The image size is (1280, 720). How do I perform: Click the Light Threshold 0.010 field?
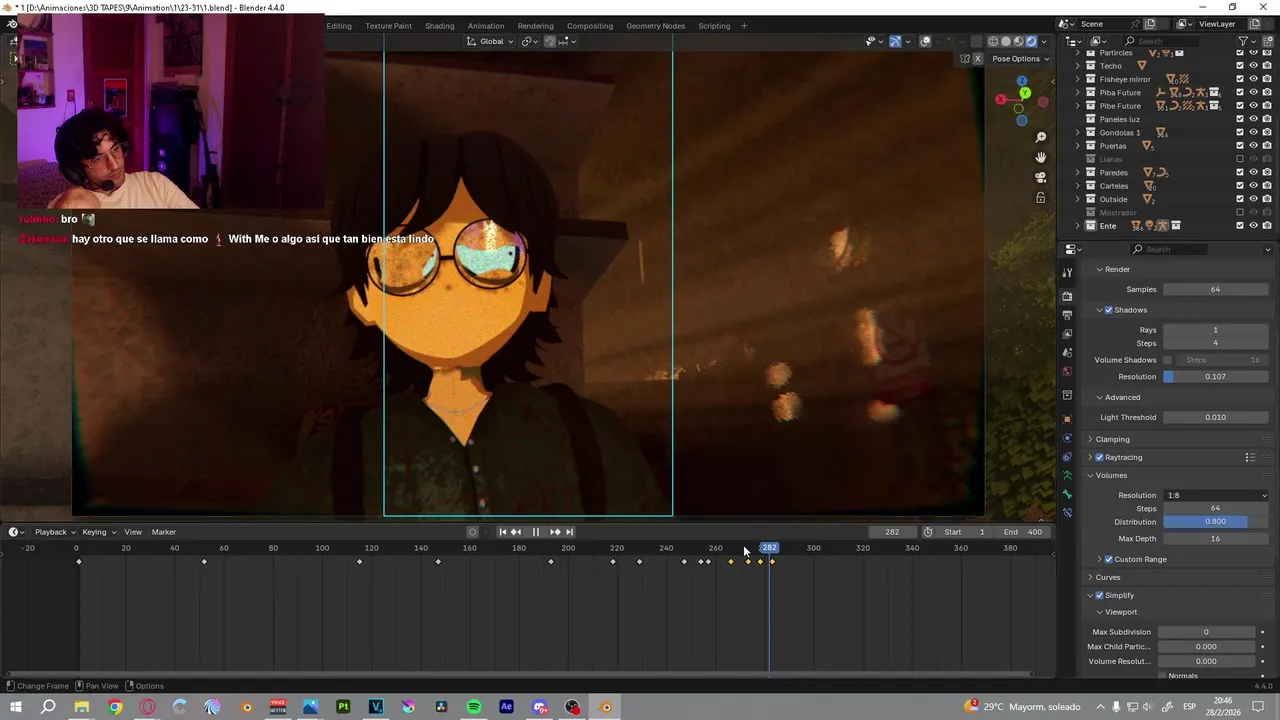point(1216,418)
